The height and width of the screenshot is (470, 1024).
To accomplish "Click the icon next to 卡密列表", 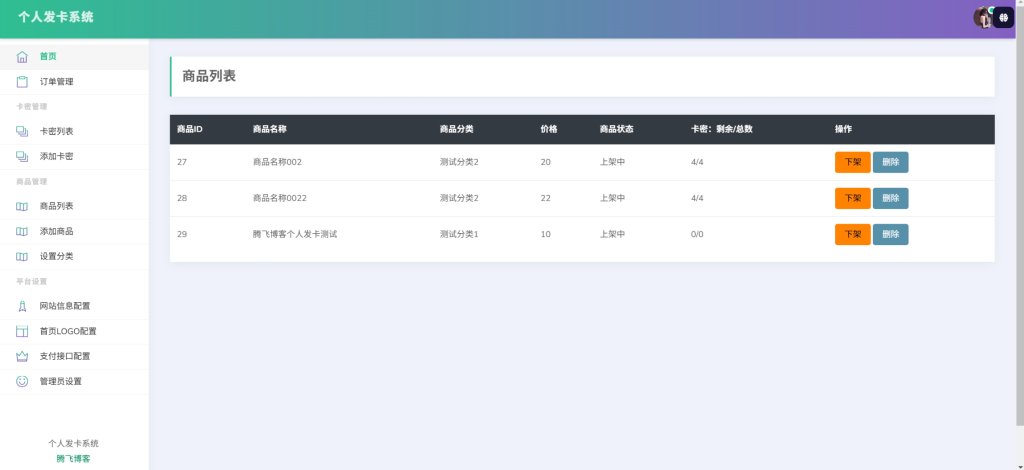I will coord(22,131).
